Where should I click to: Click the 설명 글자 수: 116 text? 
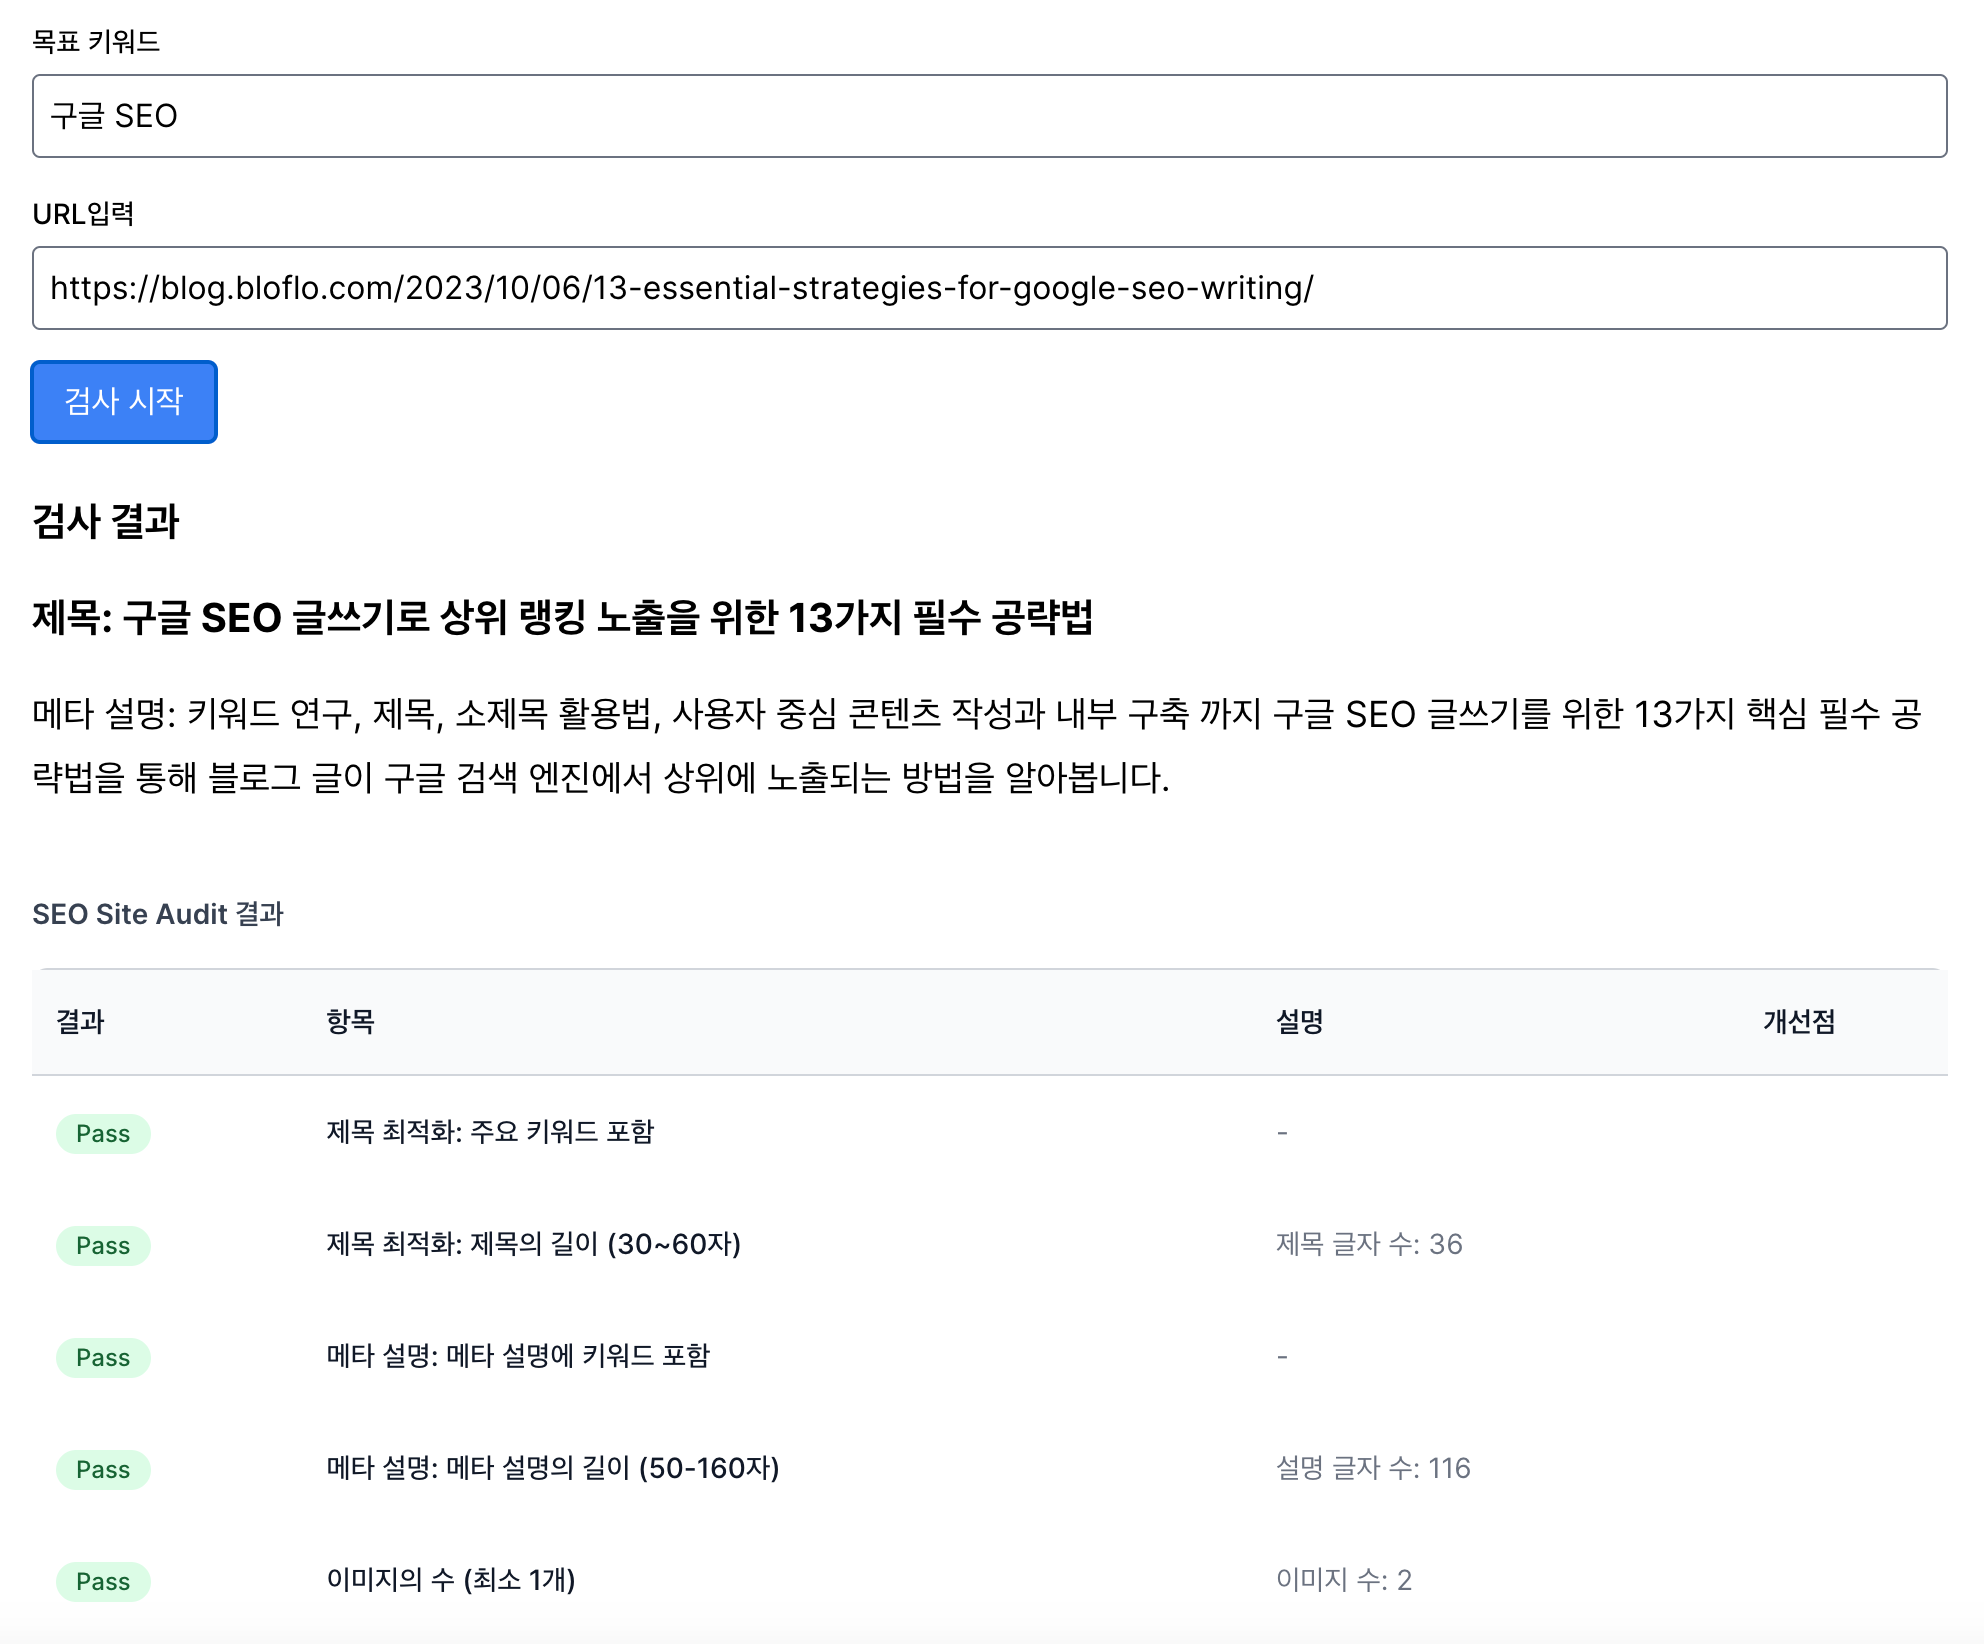click(x=1372, y=1468)
